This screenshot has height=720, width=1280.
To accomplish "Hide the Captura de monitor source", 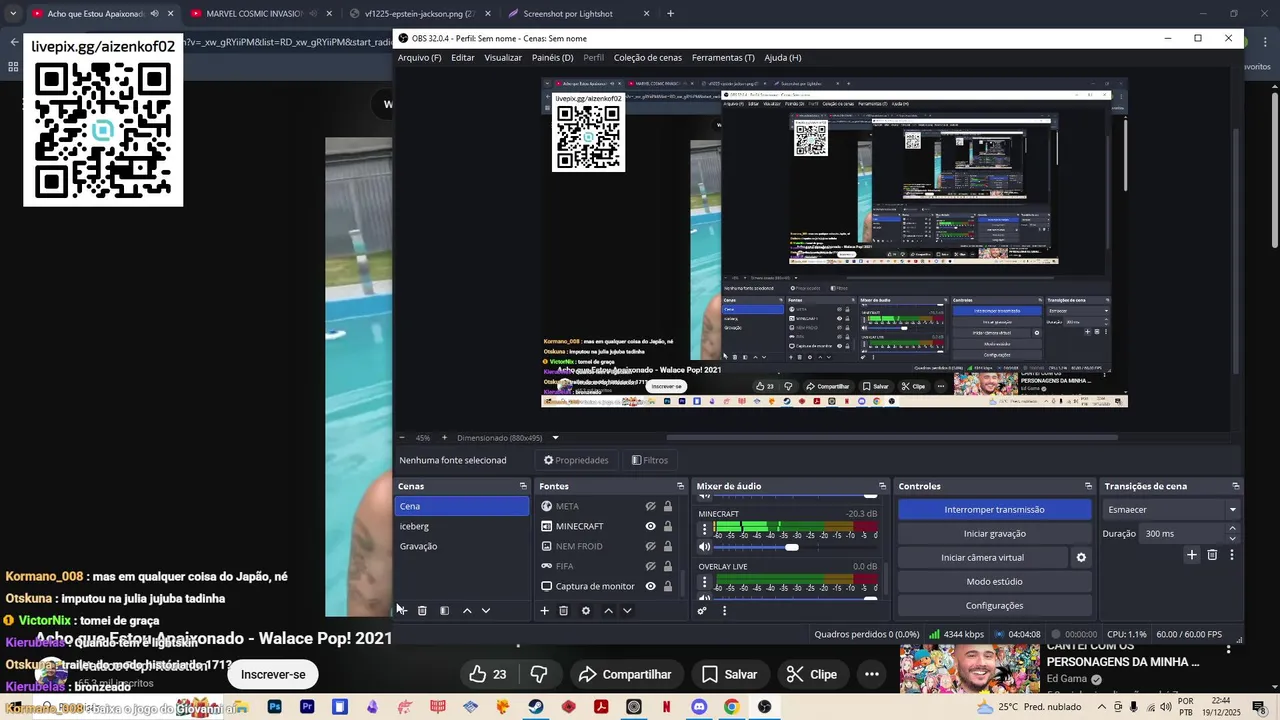I will (x=650, y=586).
